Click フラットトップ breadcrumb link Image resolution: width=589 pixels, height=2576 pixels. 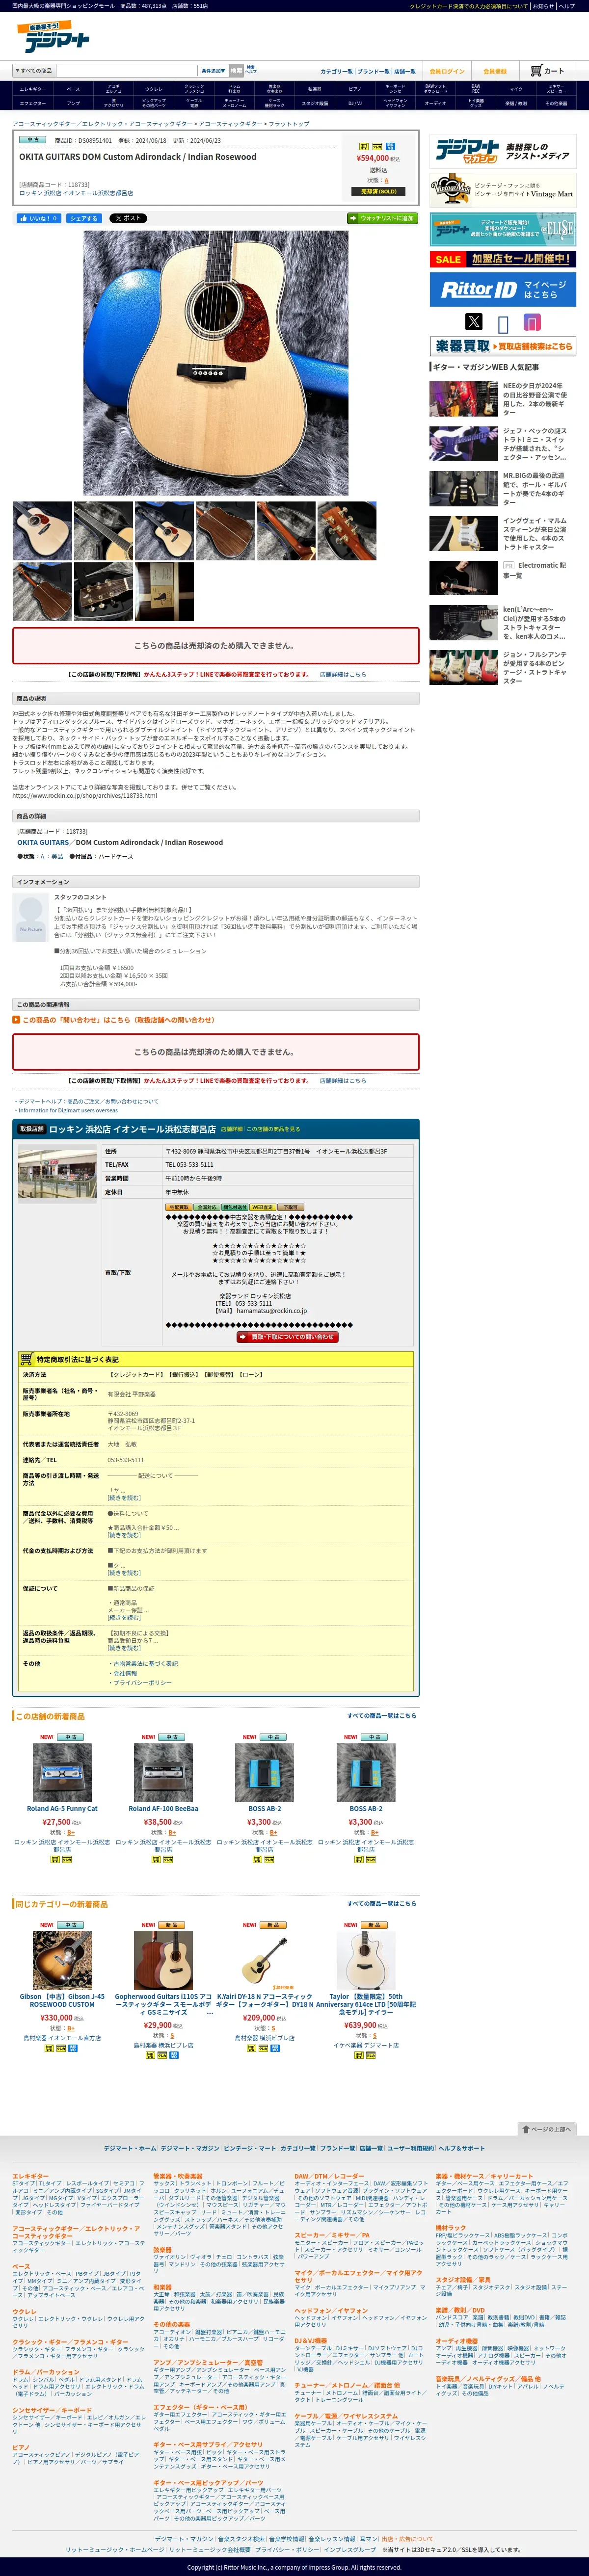(x=289, y=124)
